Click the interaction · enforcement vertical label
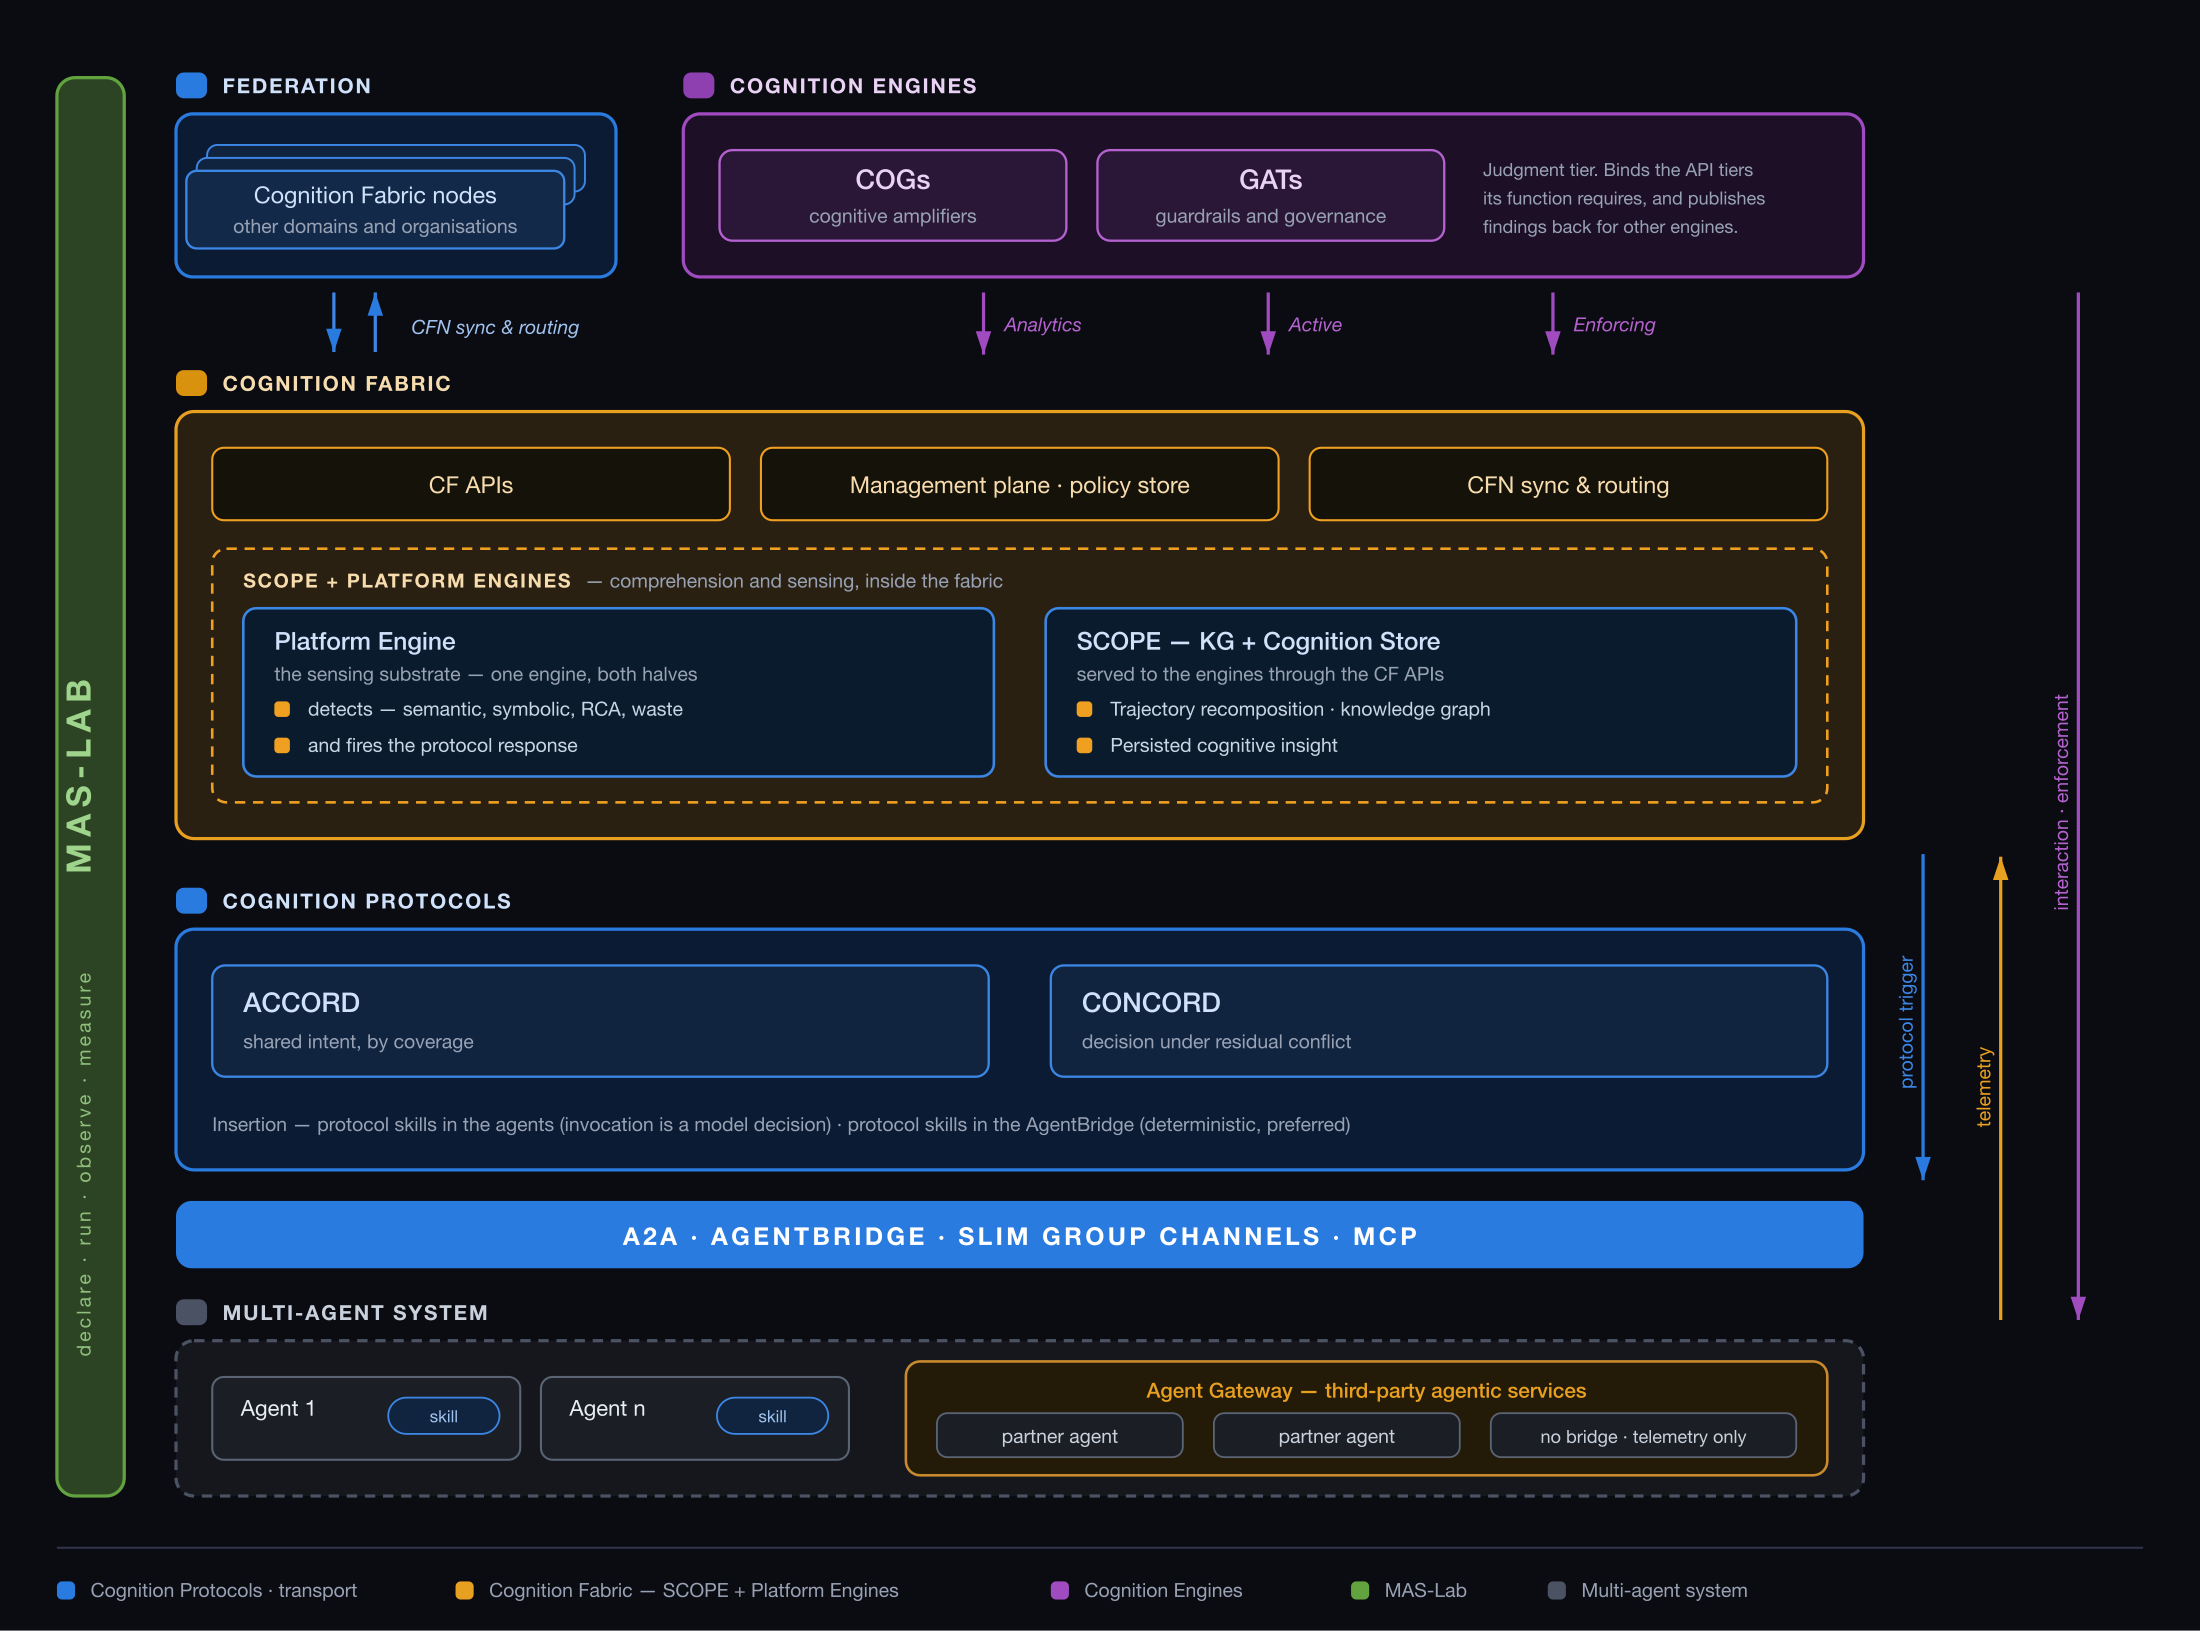The width and height of the screenshot is (2200, 1631). 2061,802
